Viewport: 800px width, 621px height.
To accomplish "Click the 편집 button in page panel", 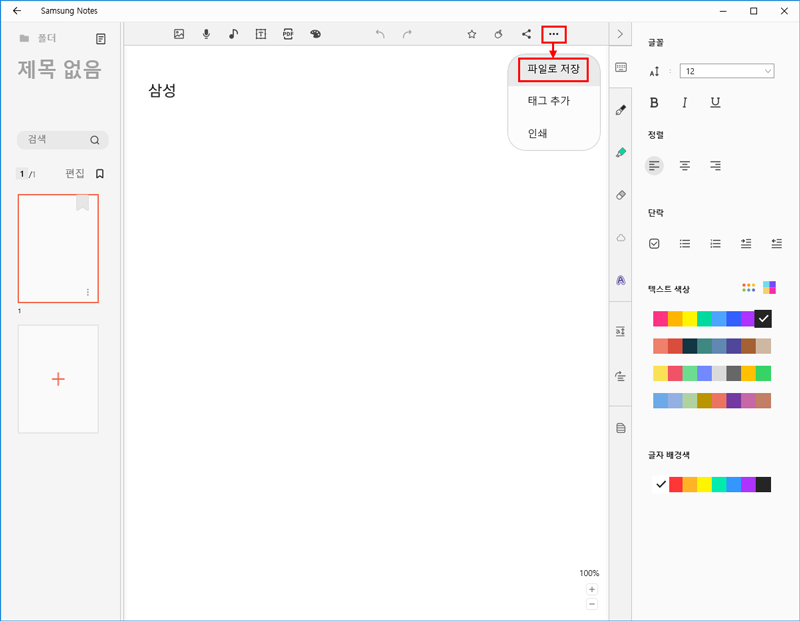I will point(74,173).
